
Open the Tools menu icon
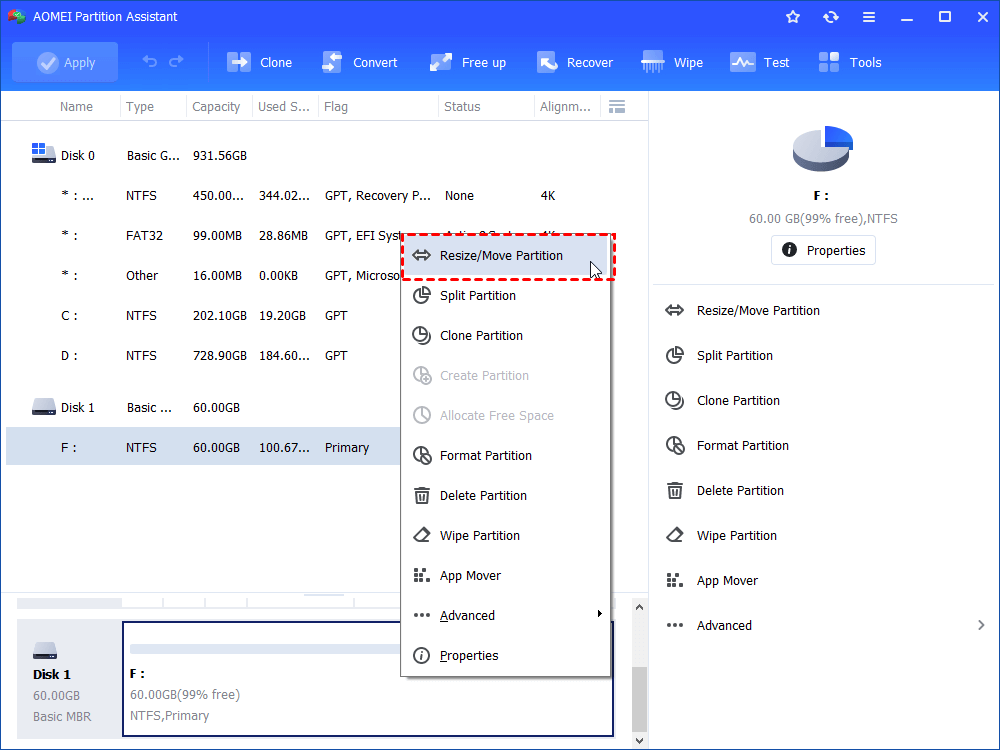click(829, 62)
